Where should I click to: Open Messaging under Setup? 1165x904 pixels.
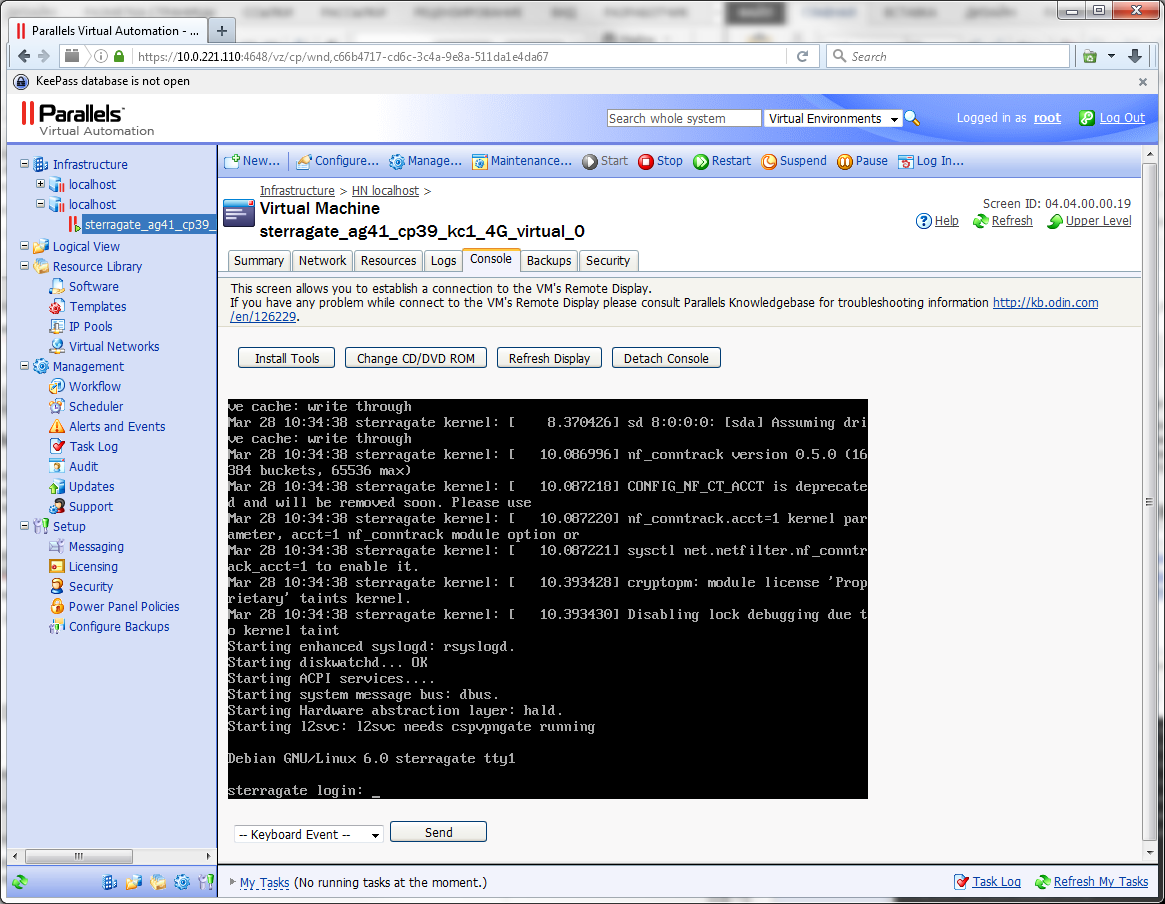coord(96,547)
